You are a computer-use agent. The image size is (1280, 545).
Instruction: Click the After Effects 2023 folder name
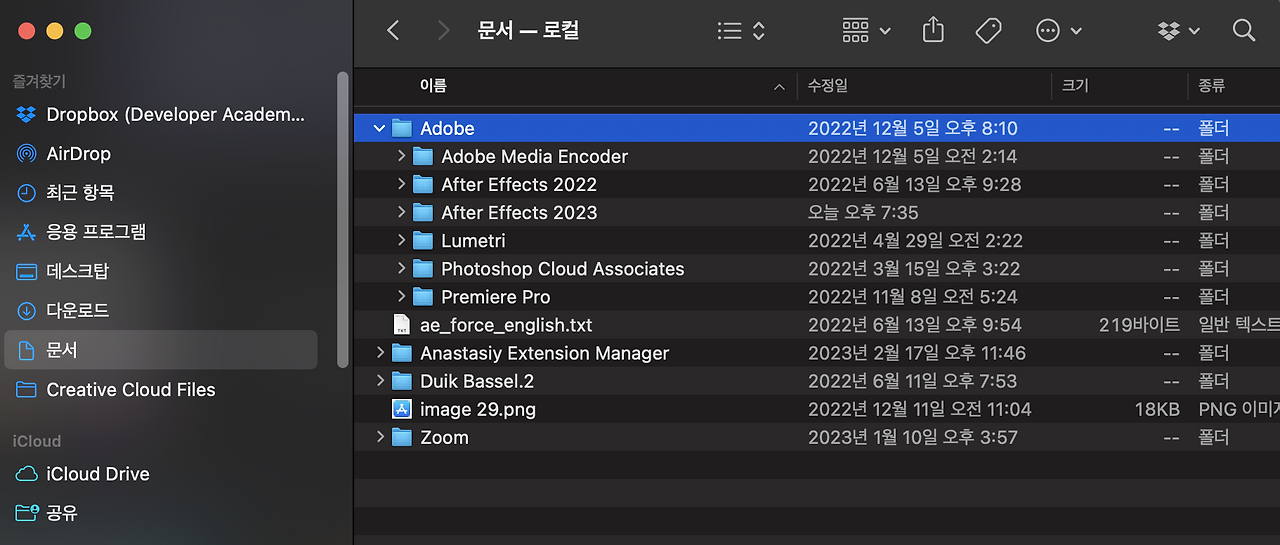click(x=519, y=212)
